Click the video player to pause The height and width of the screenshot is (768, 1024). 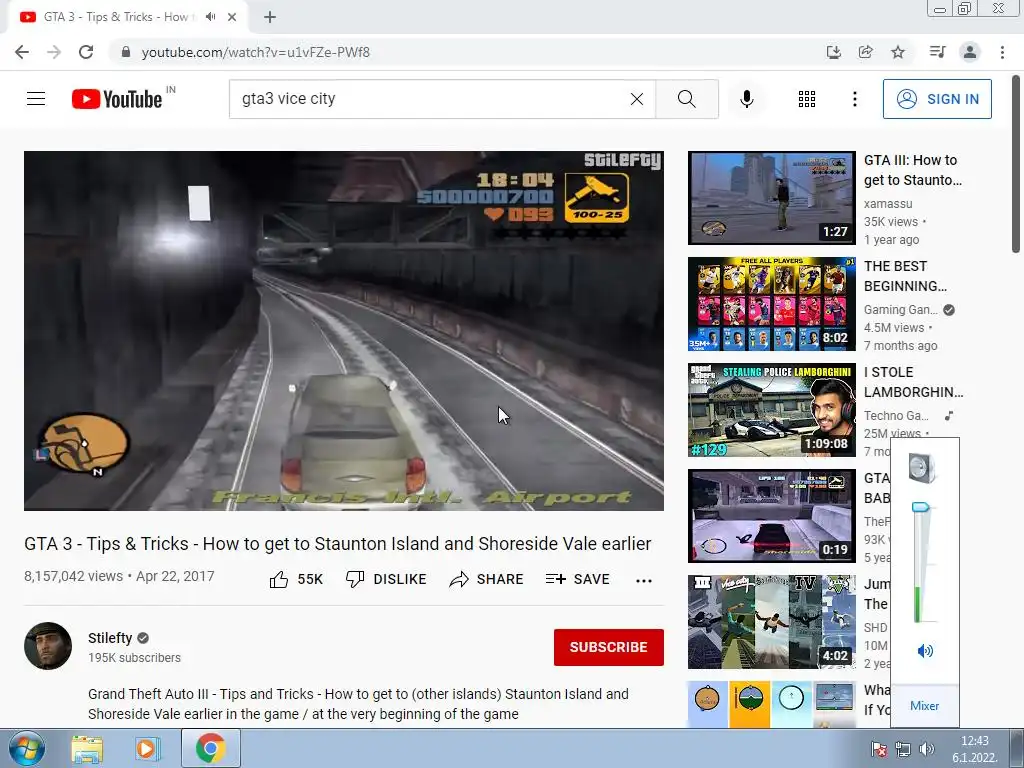point(344,331)
